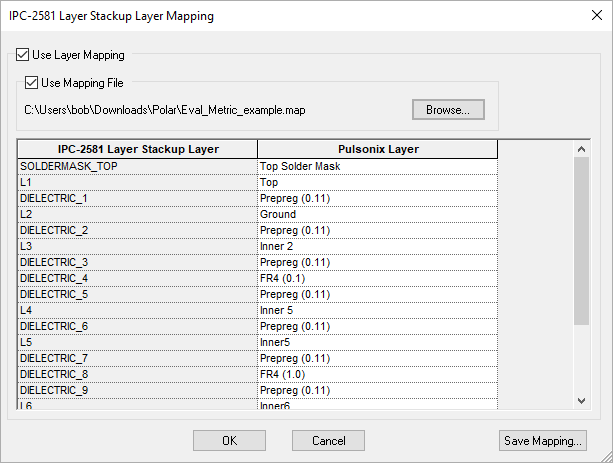Click the Browse button for mapping file
Screen dimensions: 613x463
point(447,109)
